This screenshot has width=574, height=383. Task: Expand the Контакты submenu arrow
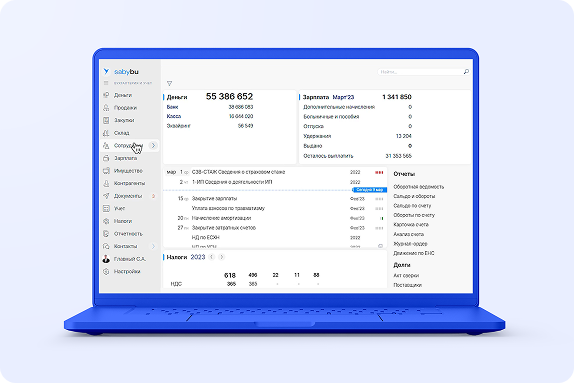(153, 246)
